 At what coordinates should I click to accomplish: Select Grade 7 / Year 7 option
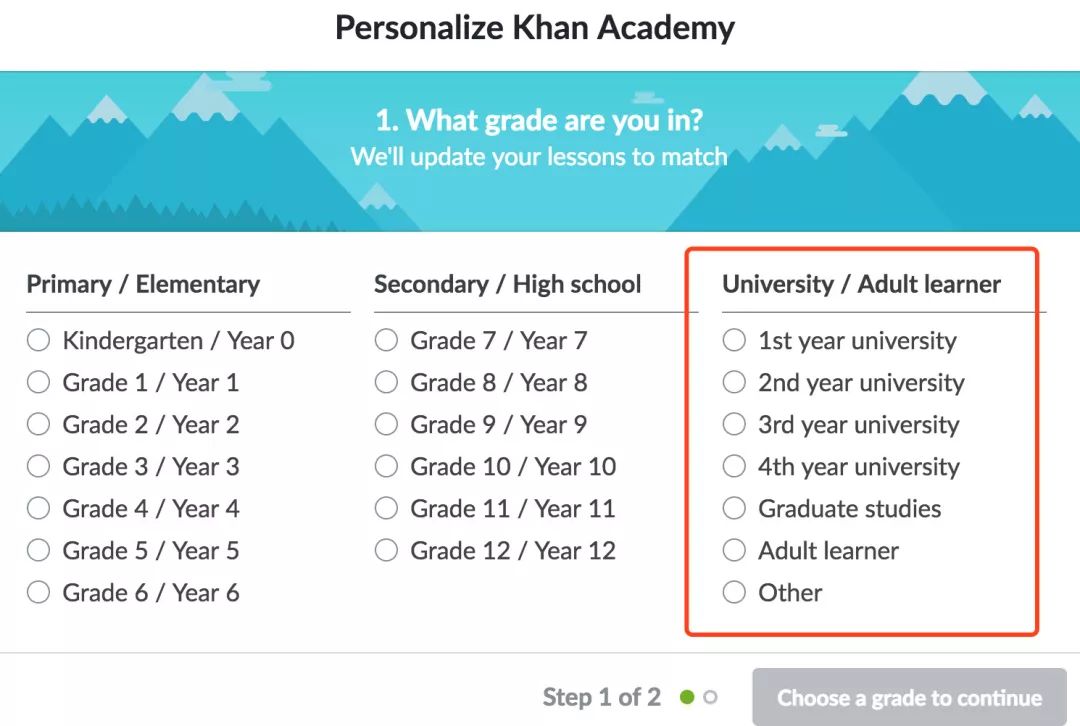(x=387, y=341)
